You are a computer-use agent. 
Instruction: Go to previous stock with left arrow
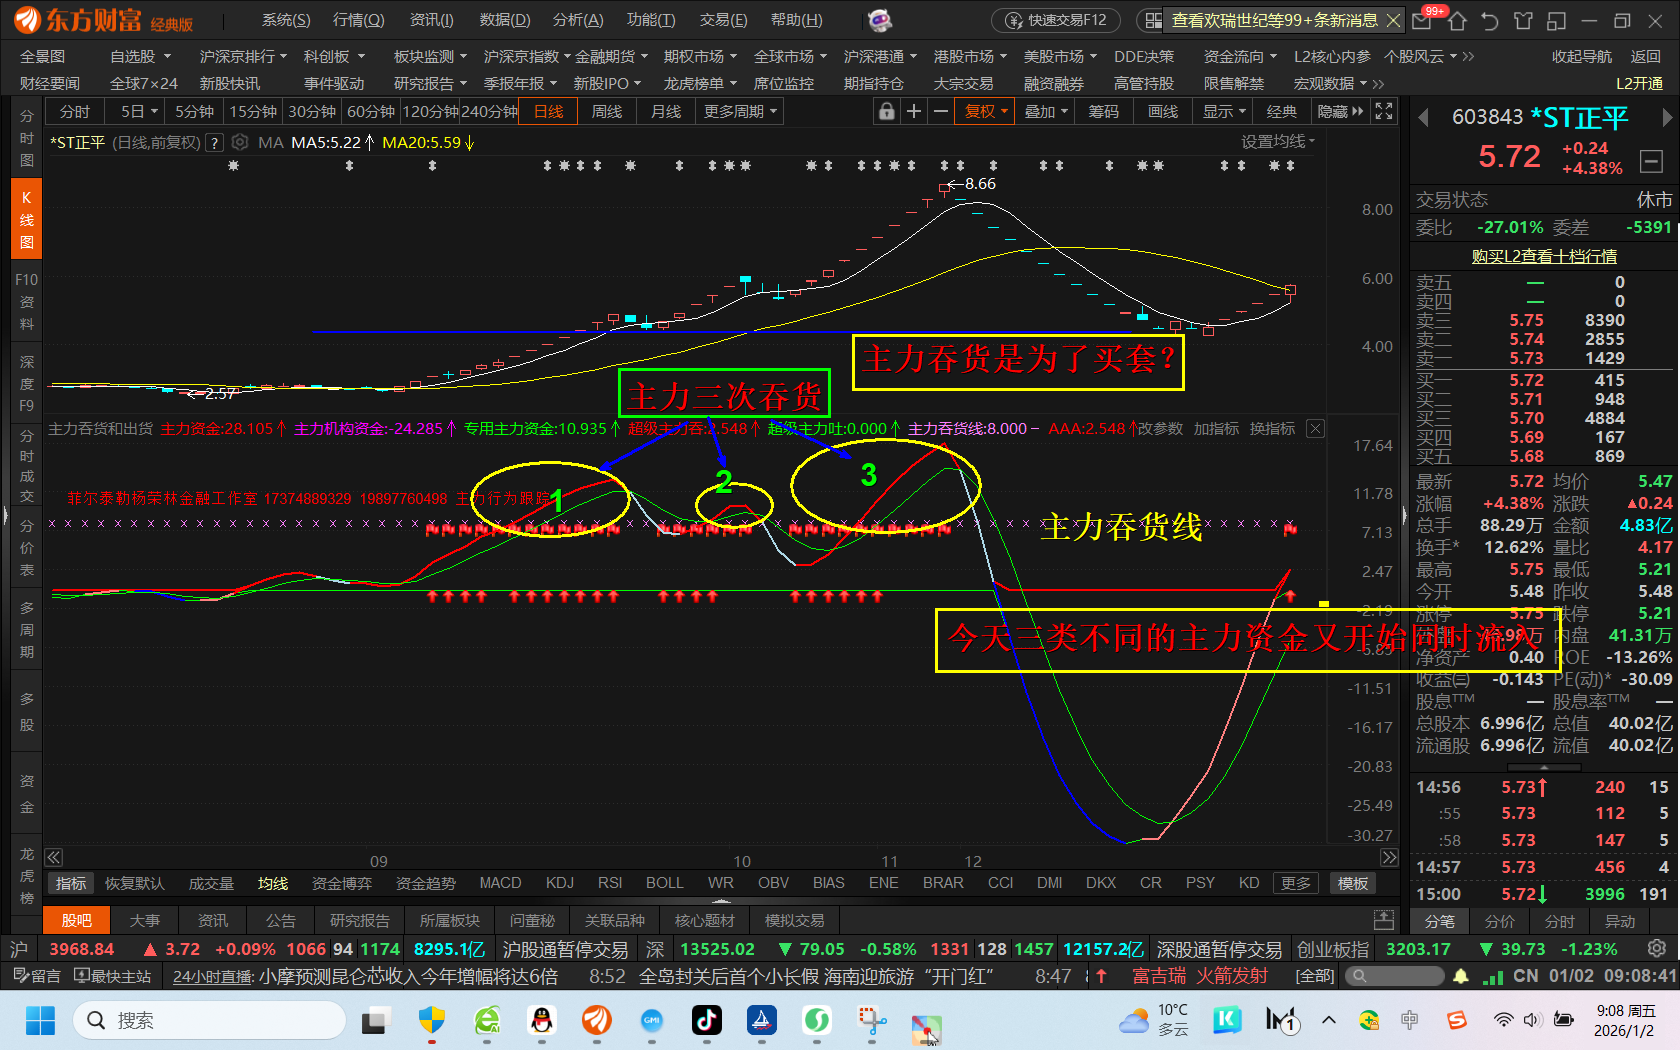1423,118
